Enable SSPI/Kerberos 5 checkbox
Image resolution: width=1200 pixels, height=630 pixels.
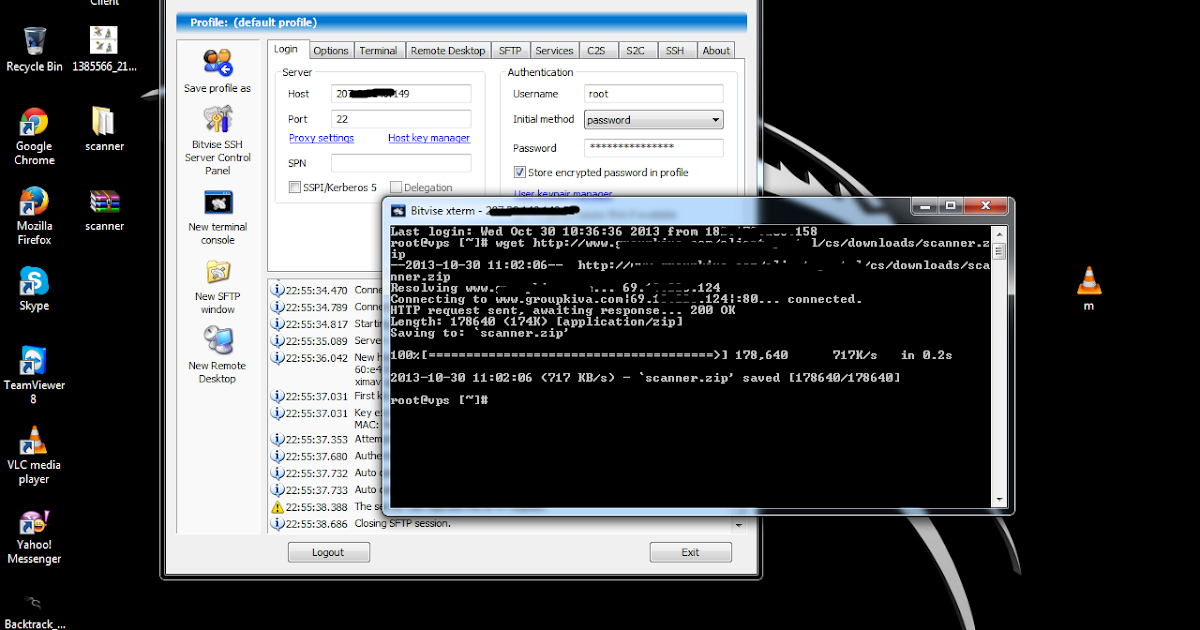tap(295, 187)
